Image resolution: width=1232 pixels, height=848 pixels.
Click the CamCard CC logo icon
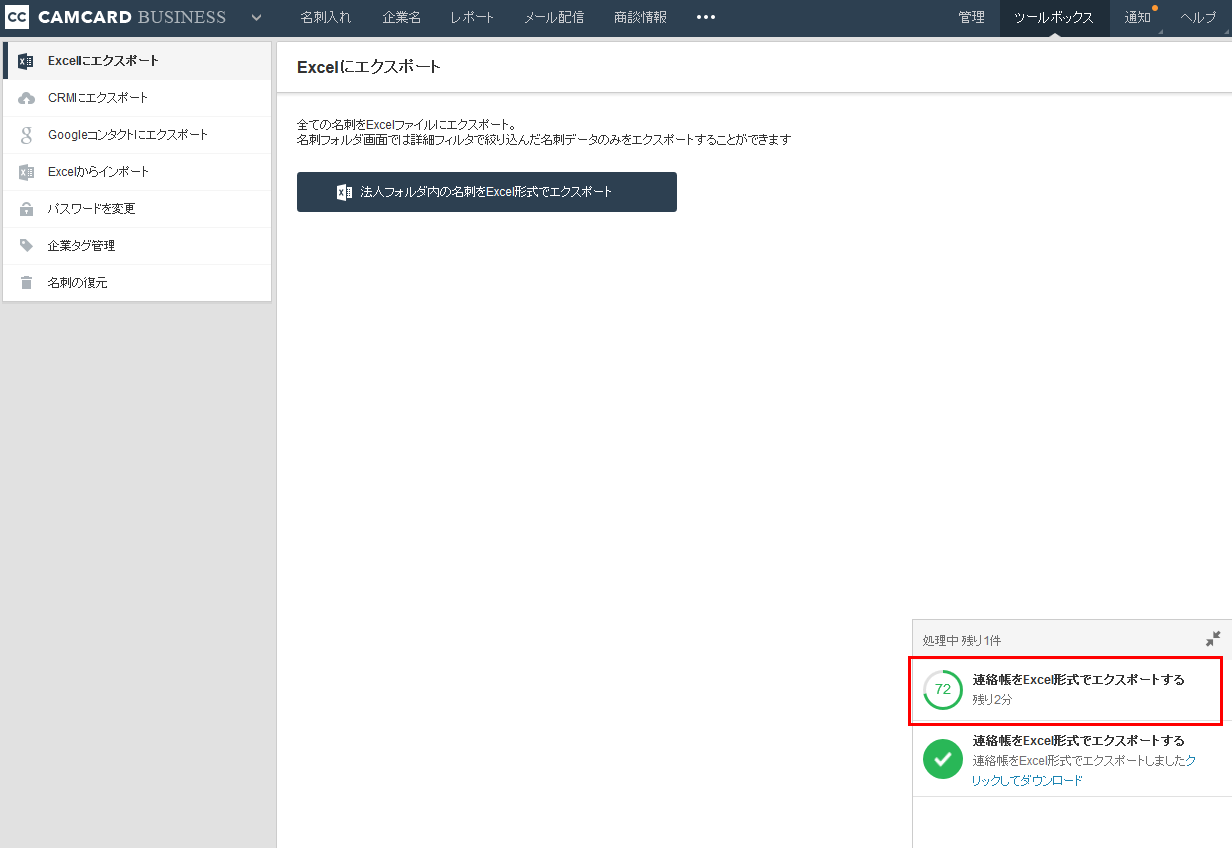pos(17,17)
